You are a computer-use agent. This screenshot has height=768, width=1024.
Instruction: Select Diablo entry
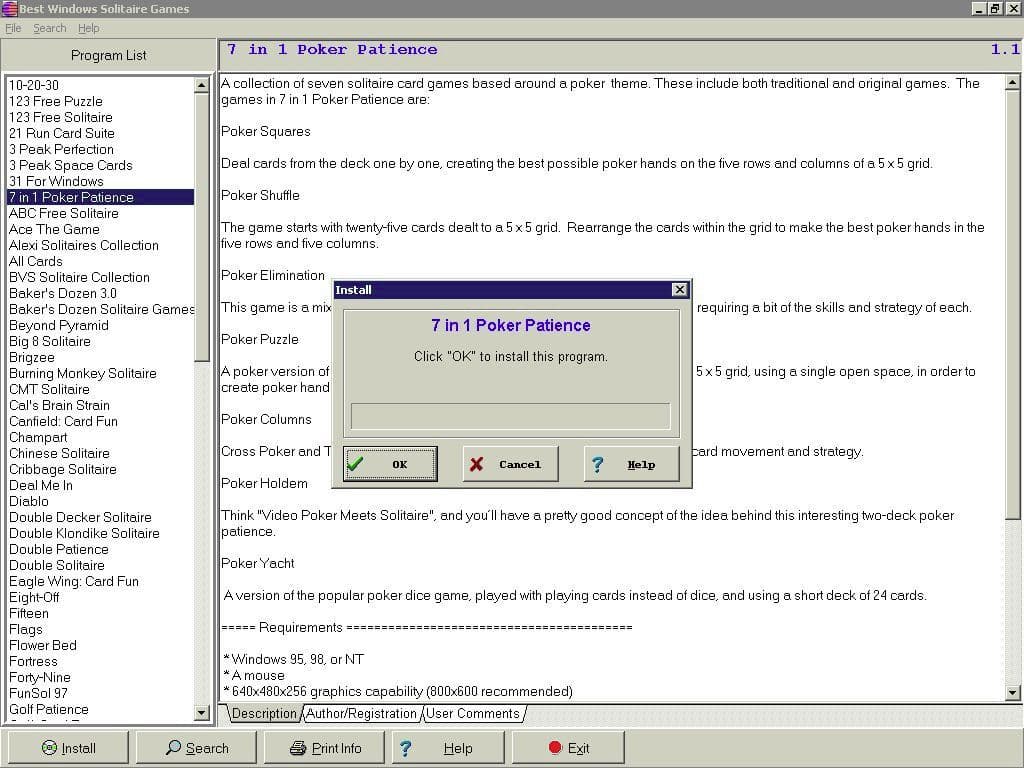101,501
